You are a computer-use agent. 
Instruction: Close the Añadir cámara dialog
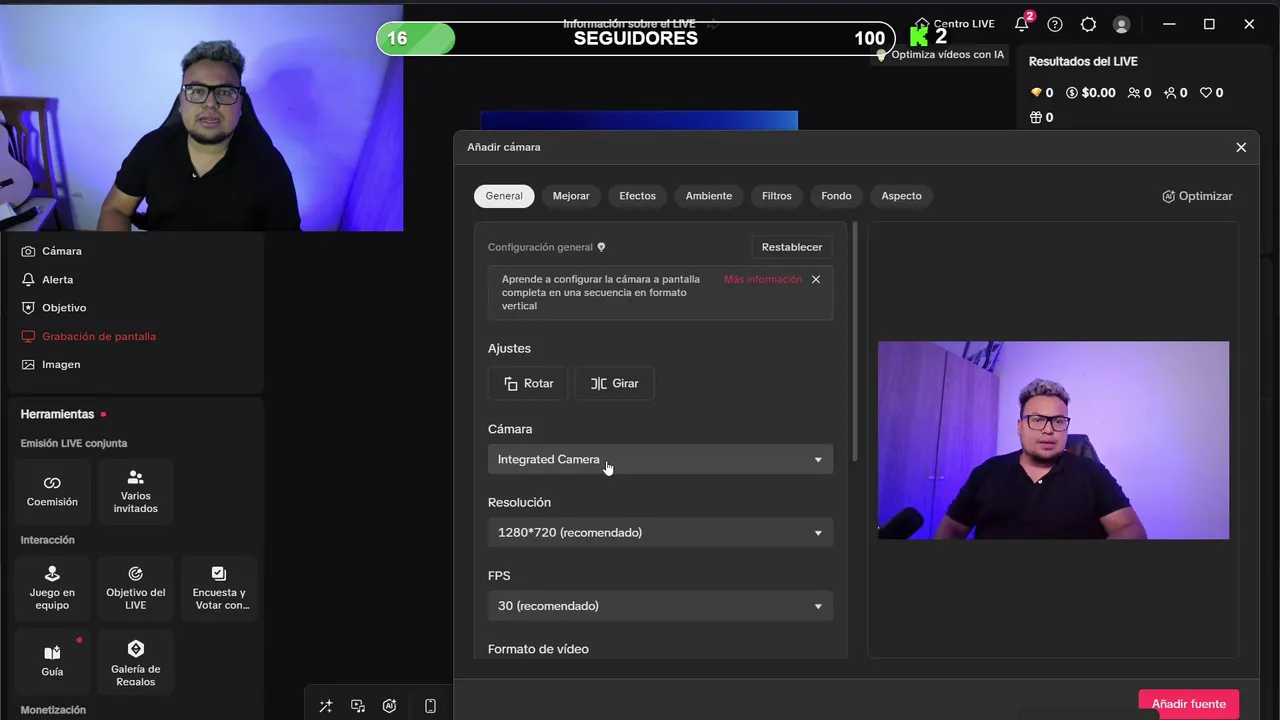click(x=1241, y=147)
